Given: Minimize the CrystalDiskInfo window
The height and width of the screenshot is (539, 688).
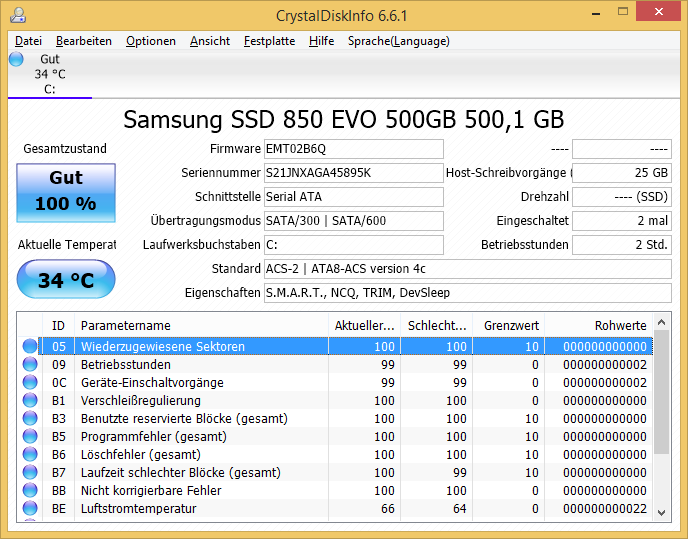Looking at the screenshot, I should point(596,13).
